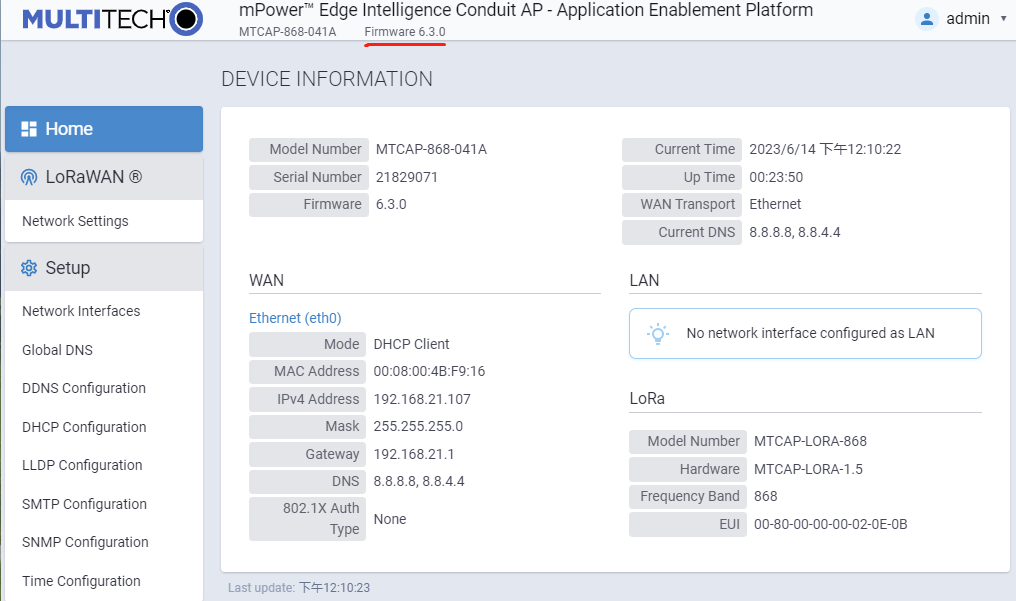Click the Setup gear icon
The width and height of the screenshot is (1016, 601).
point(29,268)
